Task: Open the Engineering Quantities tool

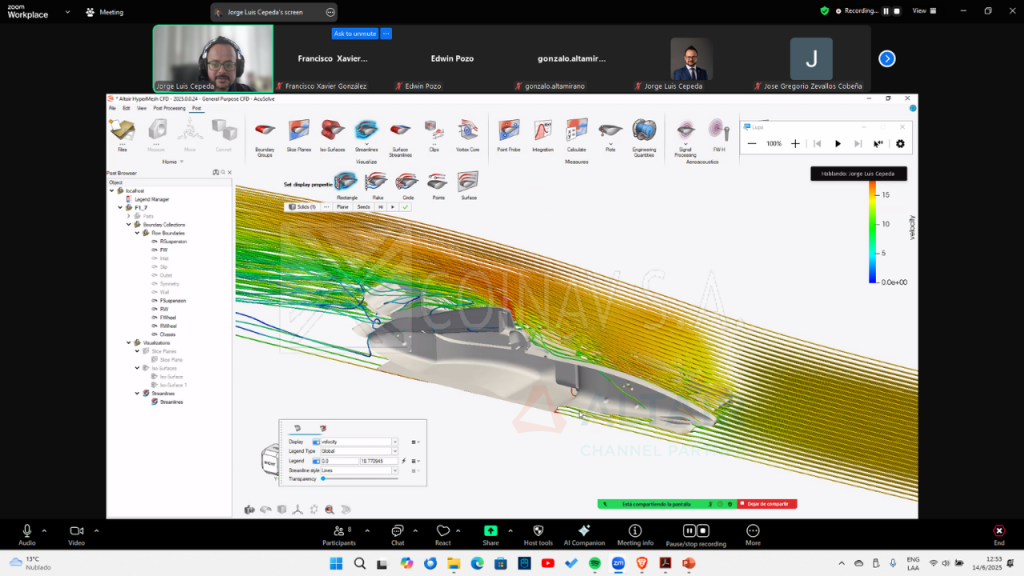Action: click(644, 131)
